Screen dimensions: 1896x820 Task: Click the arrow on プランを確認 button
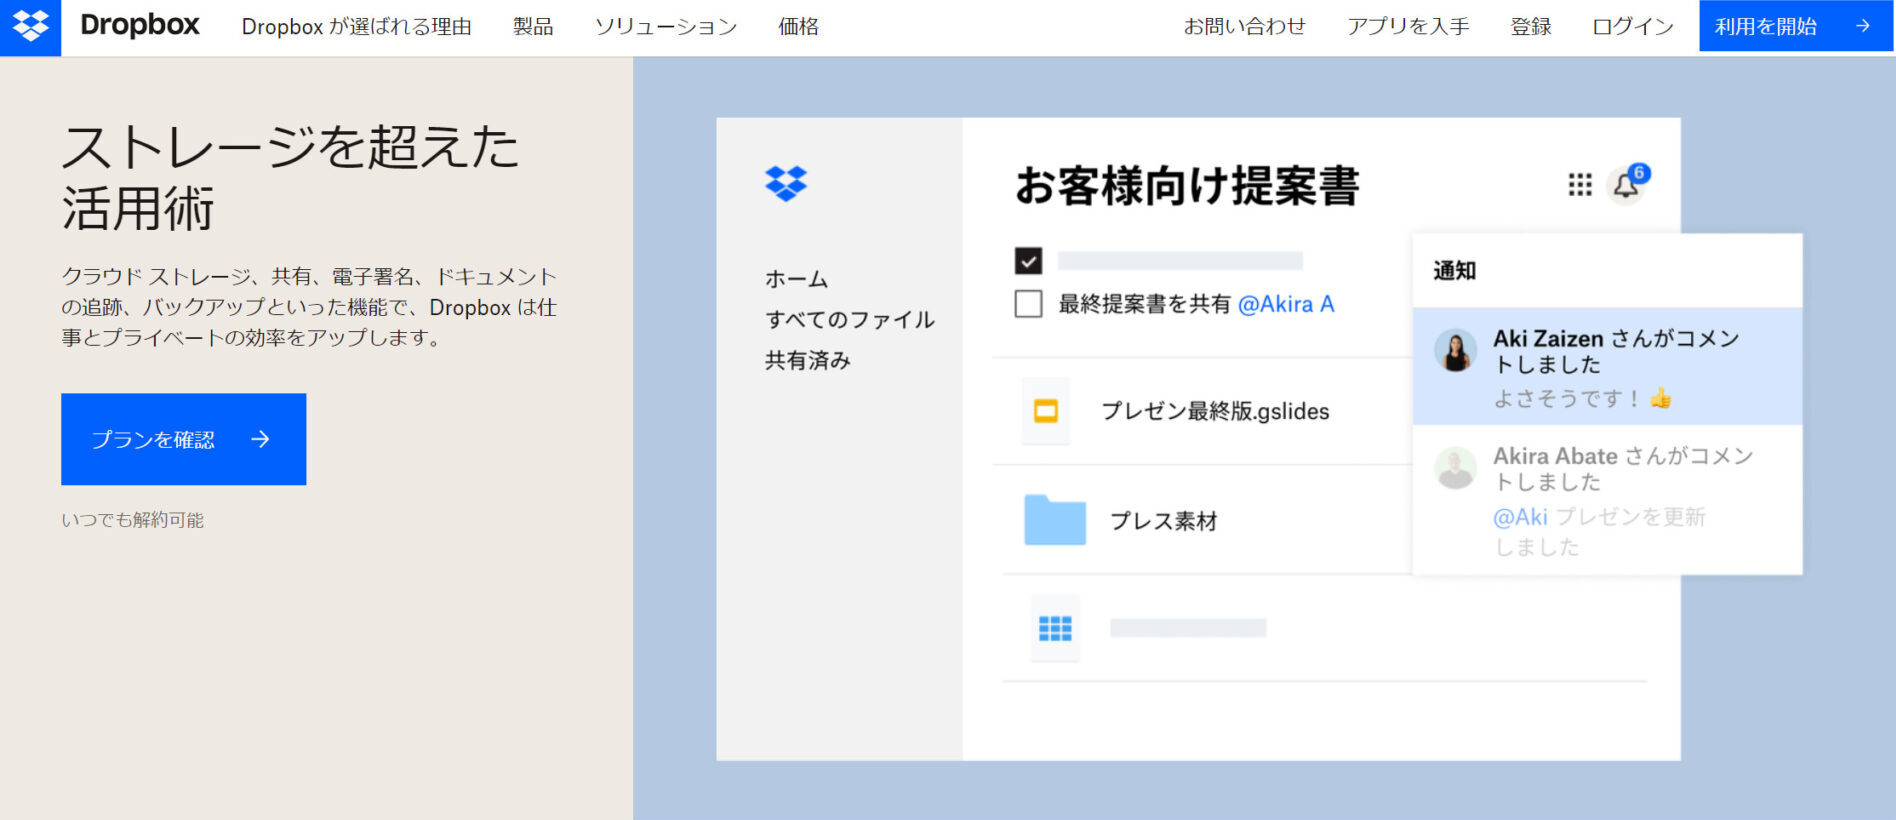click(260, 439)
